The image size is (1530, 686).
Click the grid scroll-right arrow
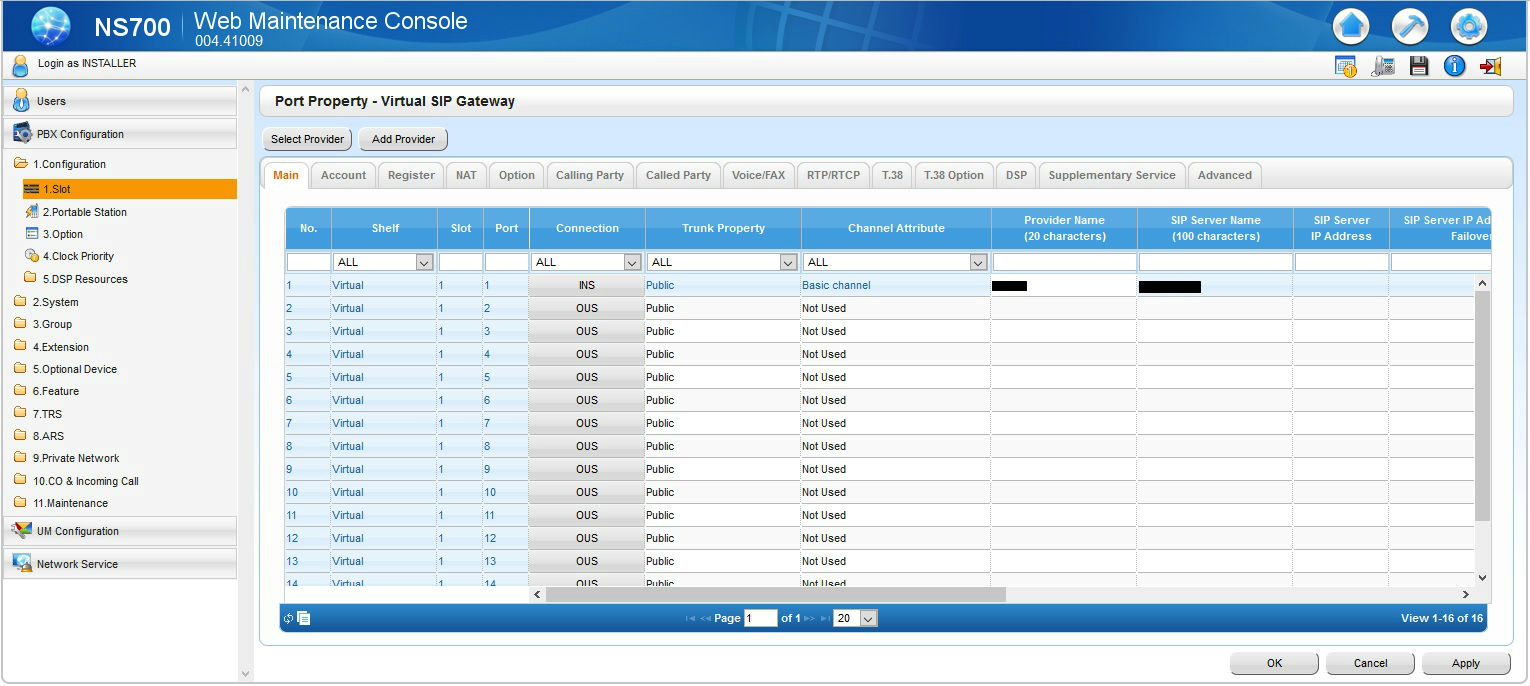coord(1466,594)
